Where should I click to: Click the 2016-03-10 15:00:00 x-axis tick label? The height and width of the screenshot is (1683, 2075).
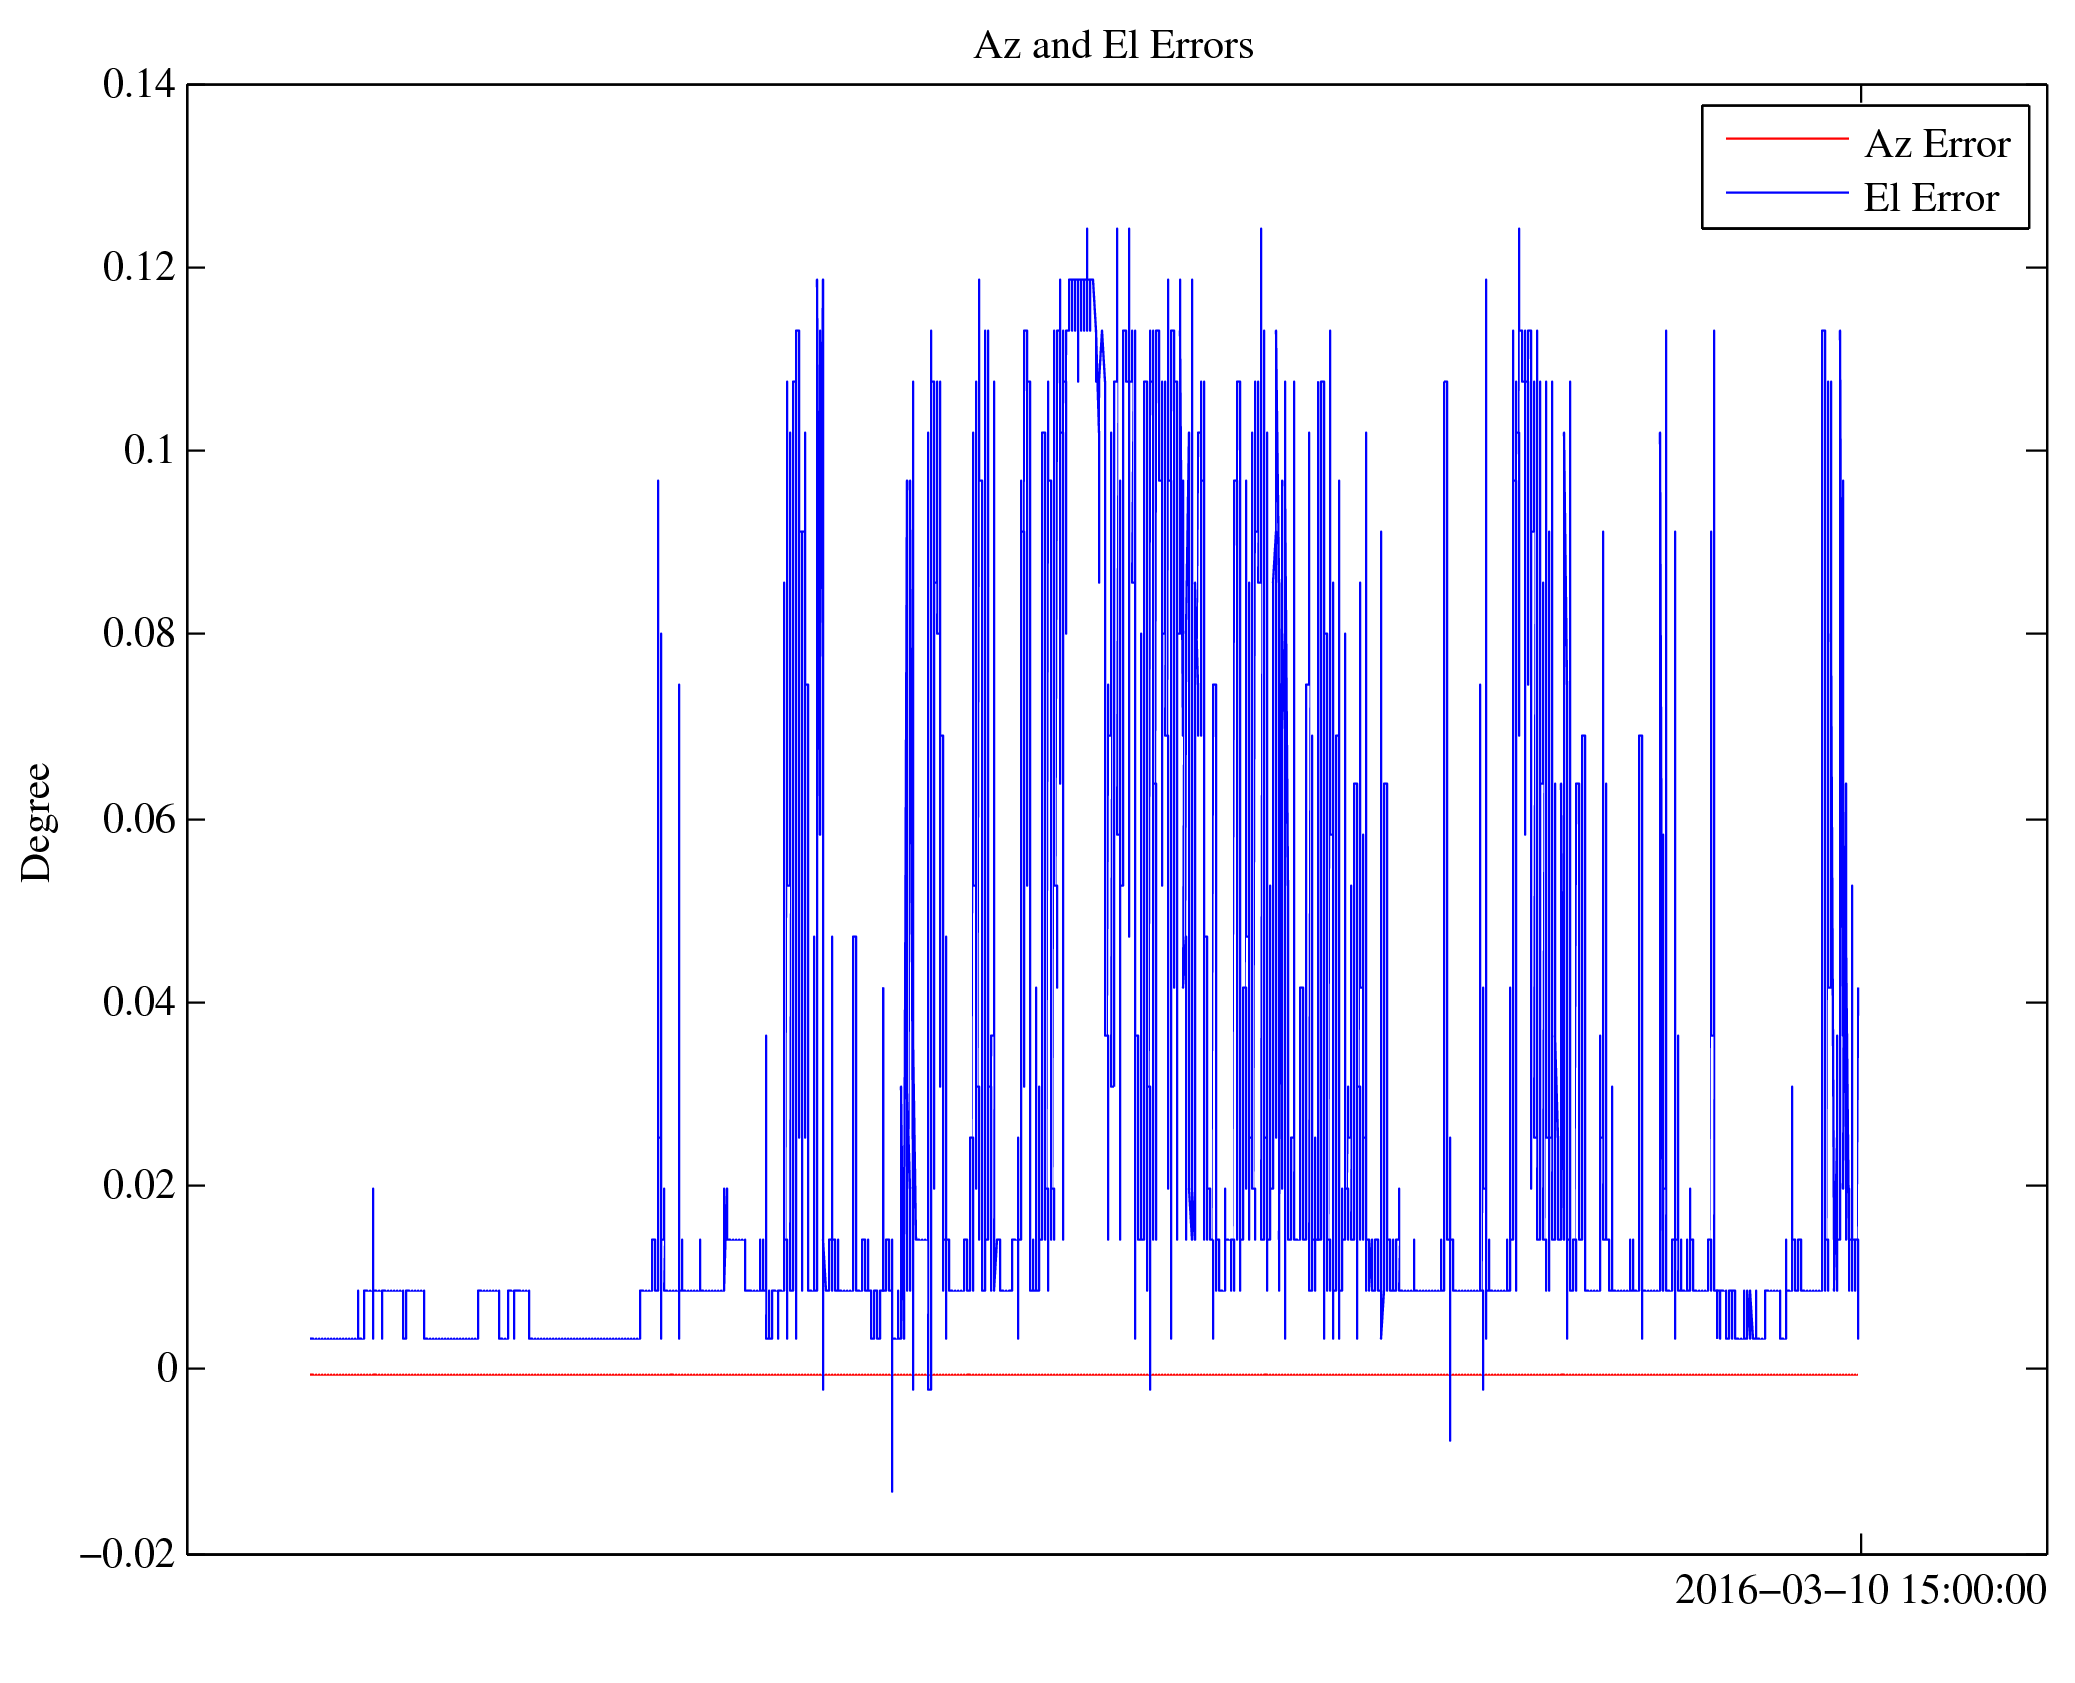pyautogui.click(x=1860, y=1590)
